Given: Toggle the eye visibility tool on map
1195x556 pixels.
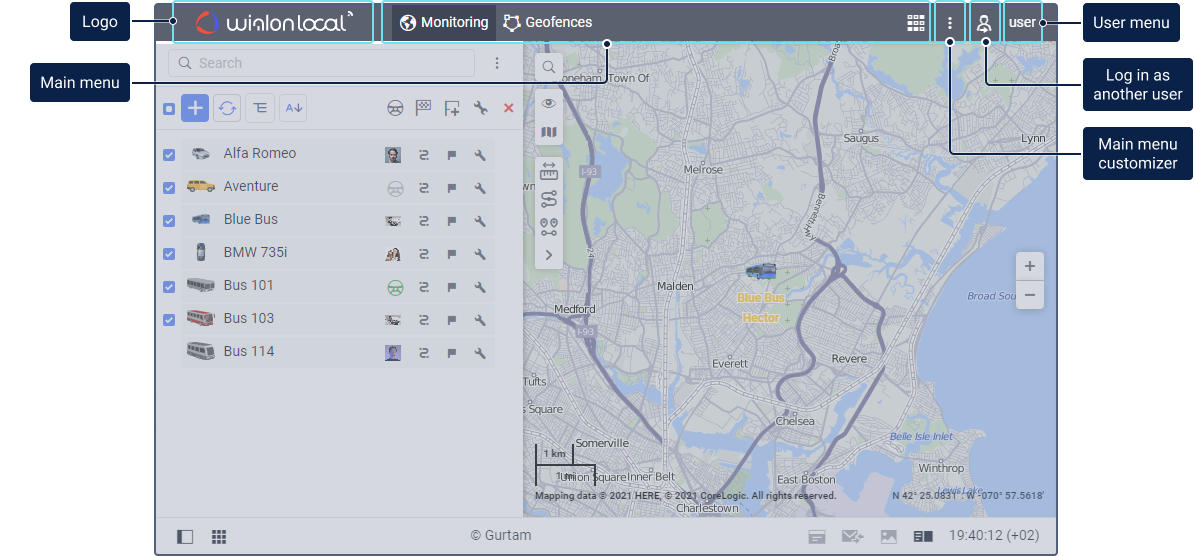Looking at the screenshot, I should [x=549, y=103].
